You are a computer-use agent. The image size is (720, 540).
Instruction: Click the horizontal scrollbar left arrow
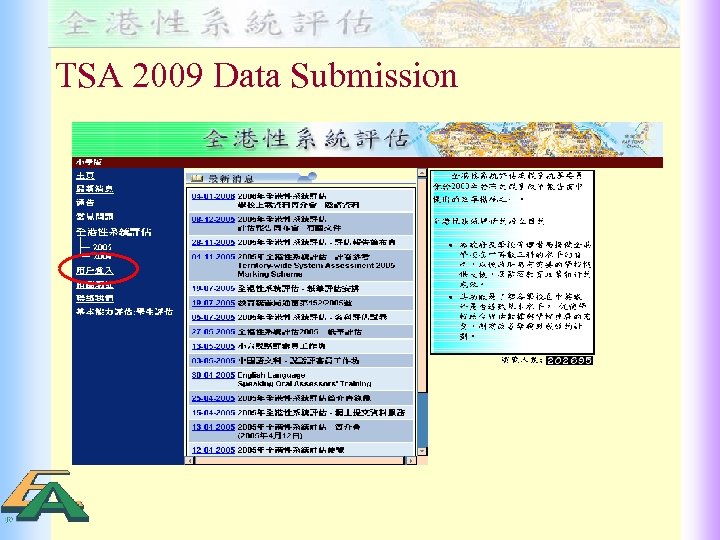tap(190, 460)
